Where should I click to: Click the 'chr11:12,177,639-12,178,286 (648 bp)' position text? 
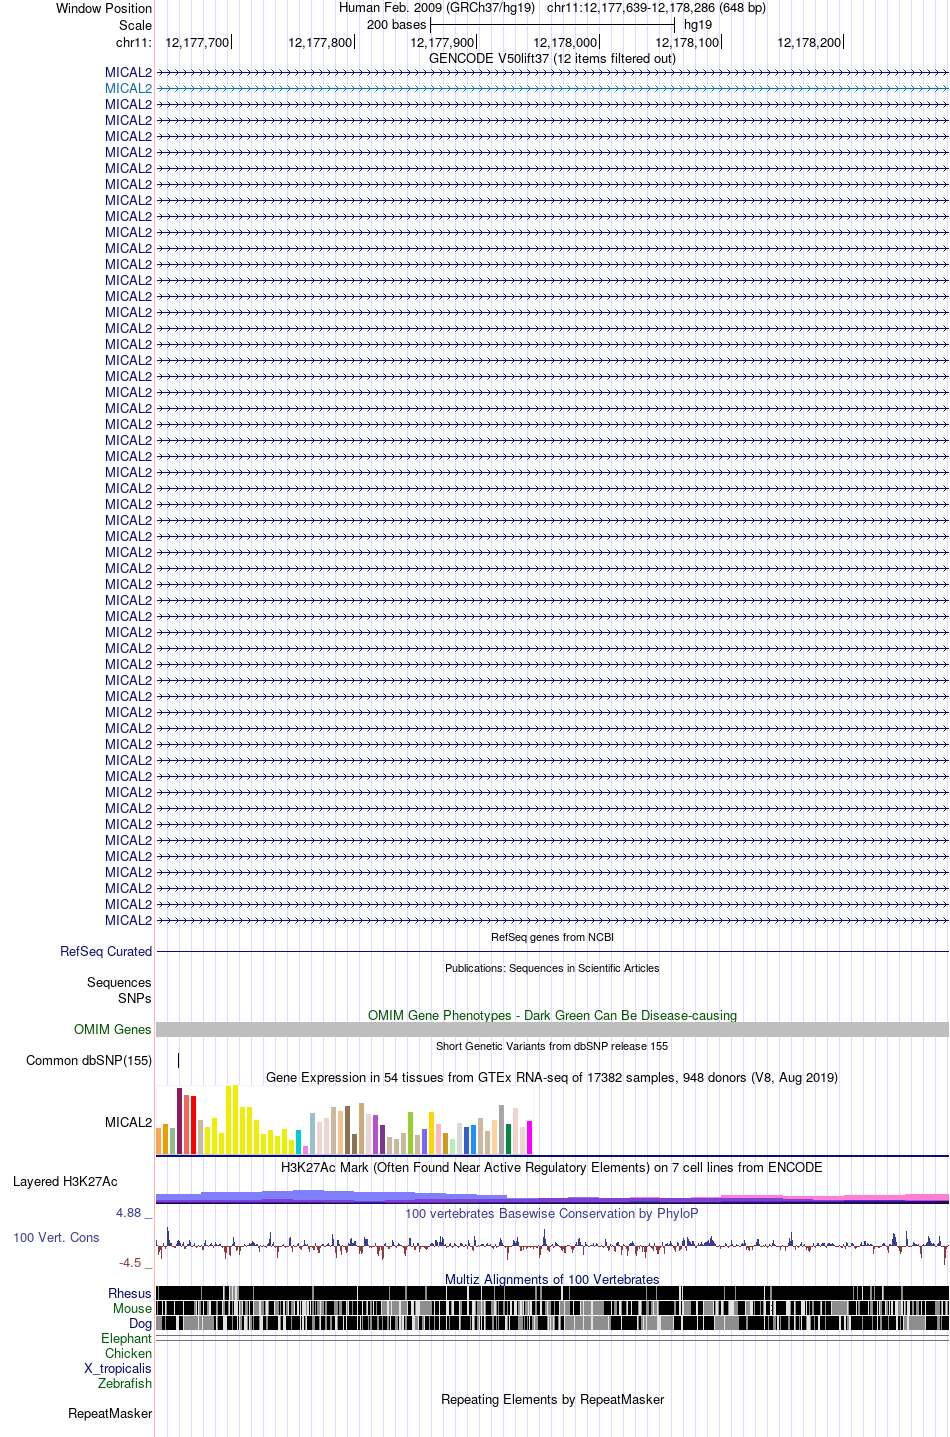pos(656,8)
